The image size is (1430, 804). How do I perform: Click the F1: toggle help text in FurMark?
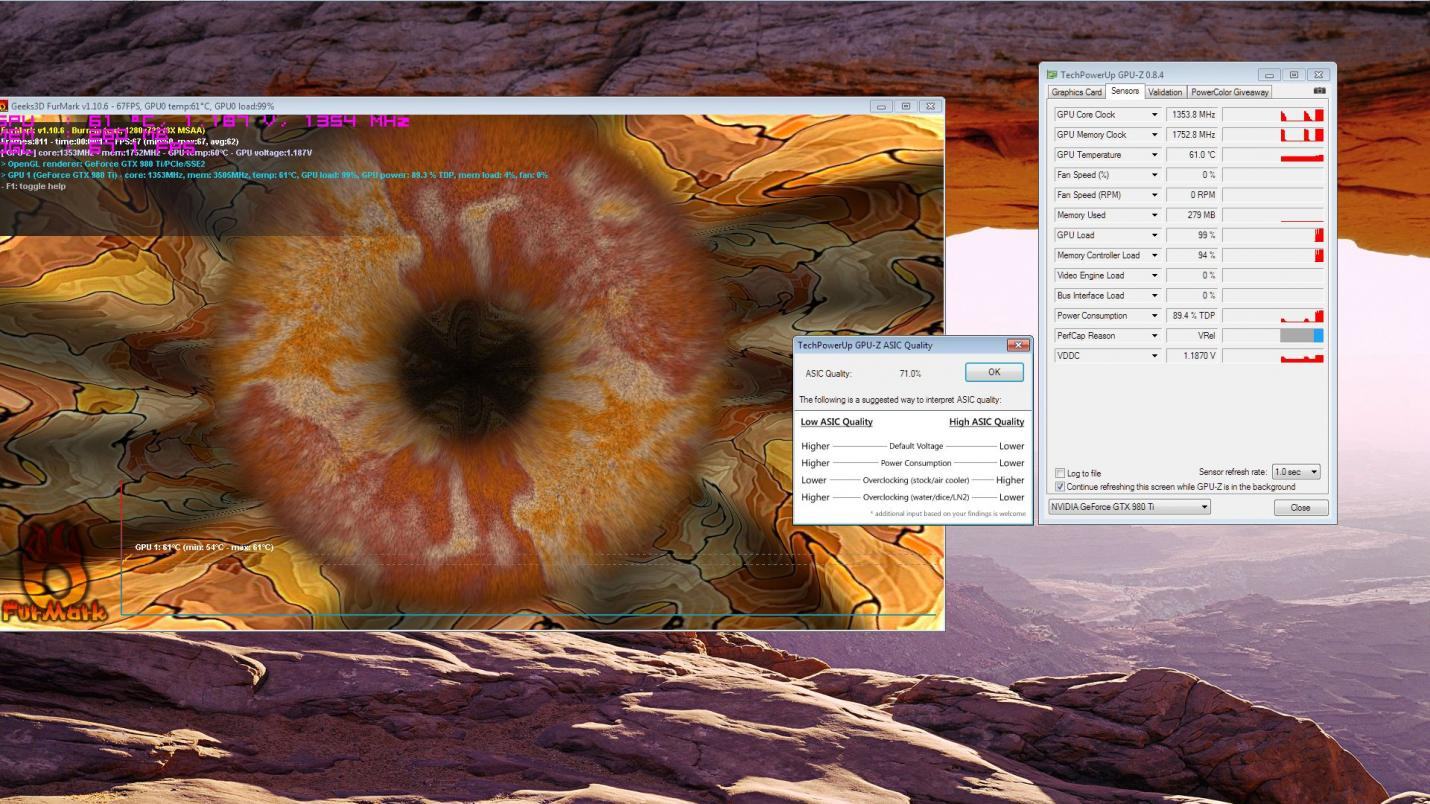coord(34,186)
